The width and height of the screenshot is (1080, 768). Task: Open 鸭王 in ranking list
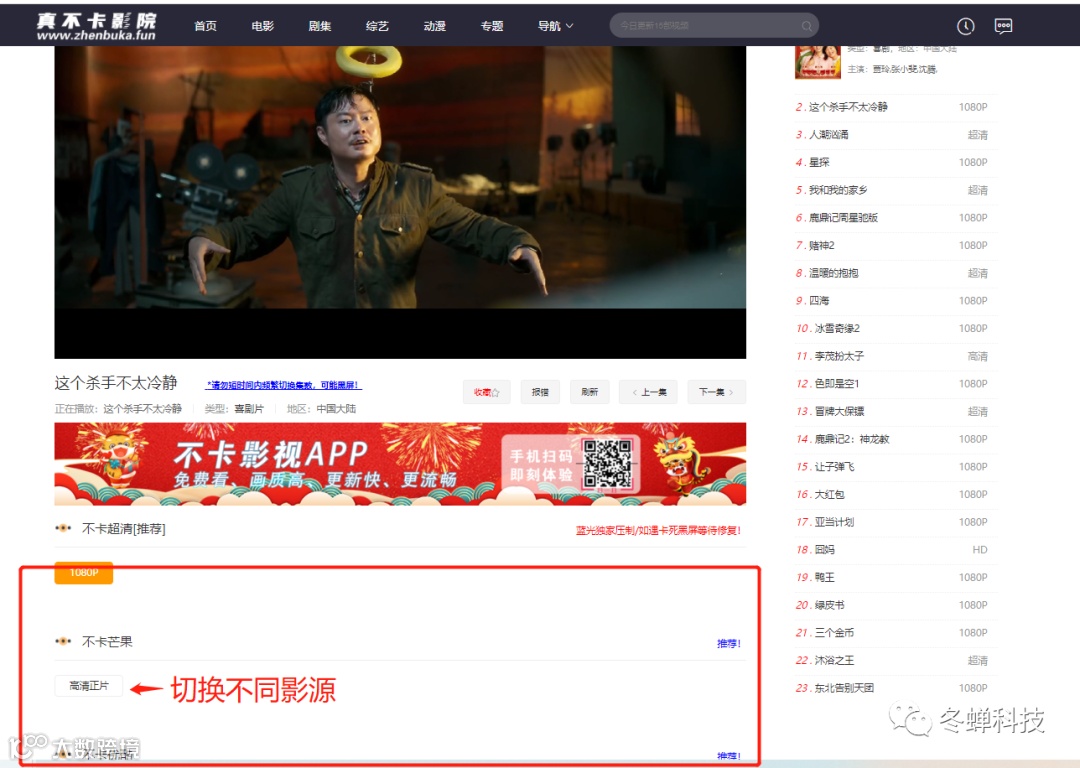(x=824, y=577)
